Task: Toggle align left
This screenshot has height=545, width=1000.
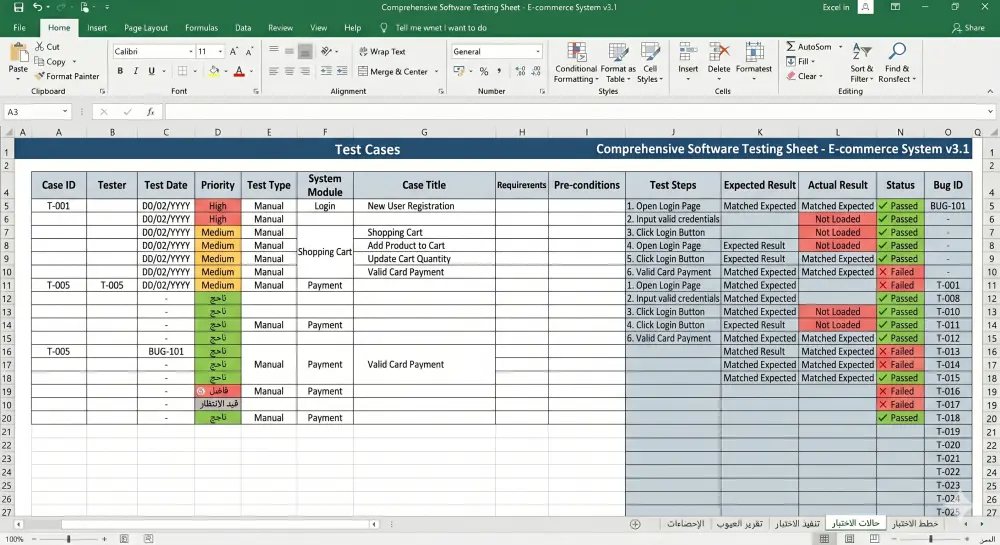Action: tap(274, 71)
